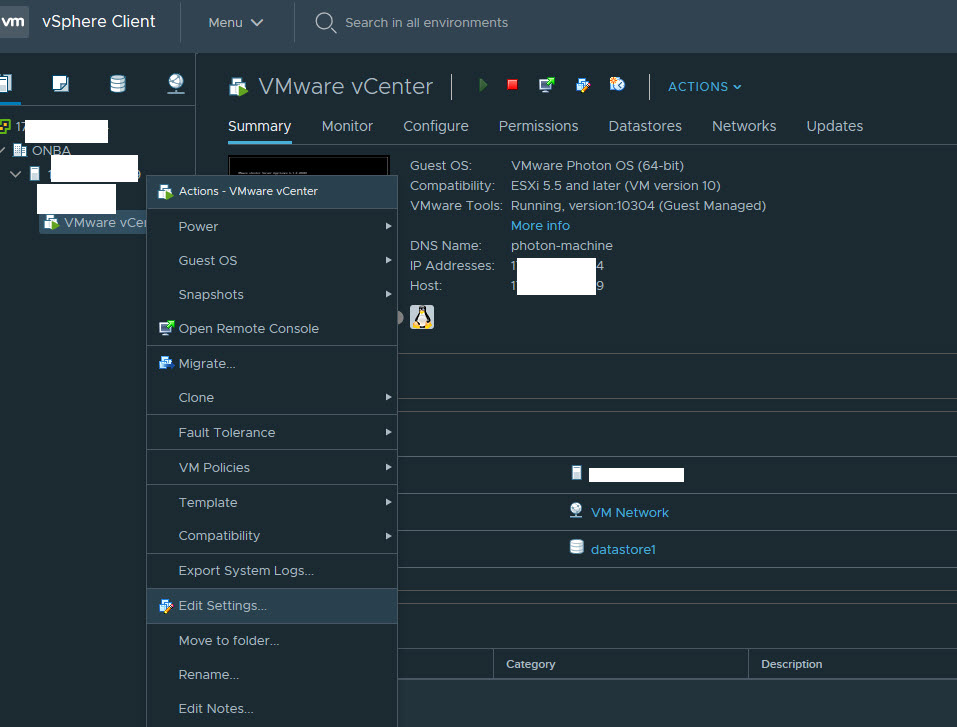Click the Edit Settings toolbar icon

point(583,86)
